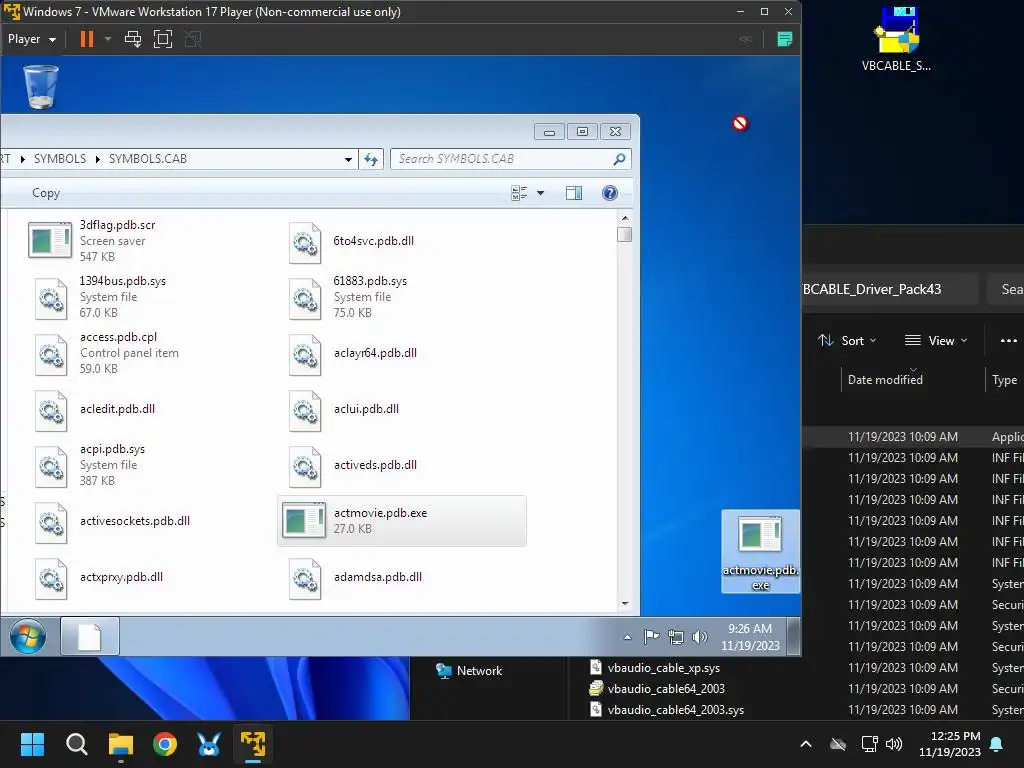Select Network in host navigation pane

469,671
